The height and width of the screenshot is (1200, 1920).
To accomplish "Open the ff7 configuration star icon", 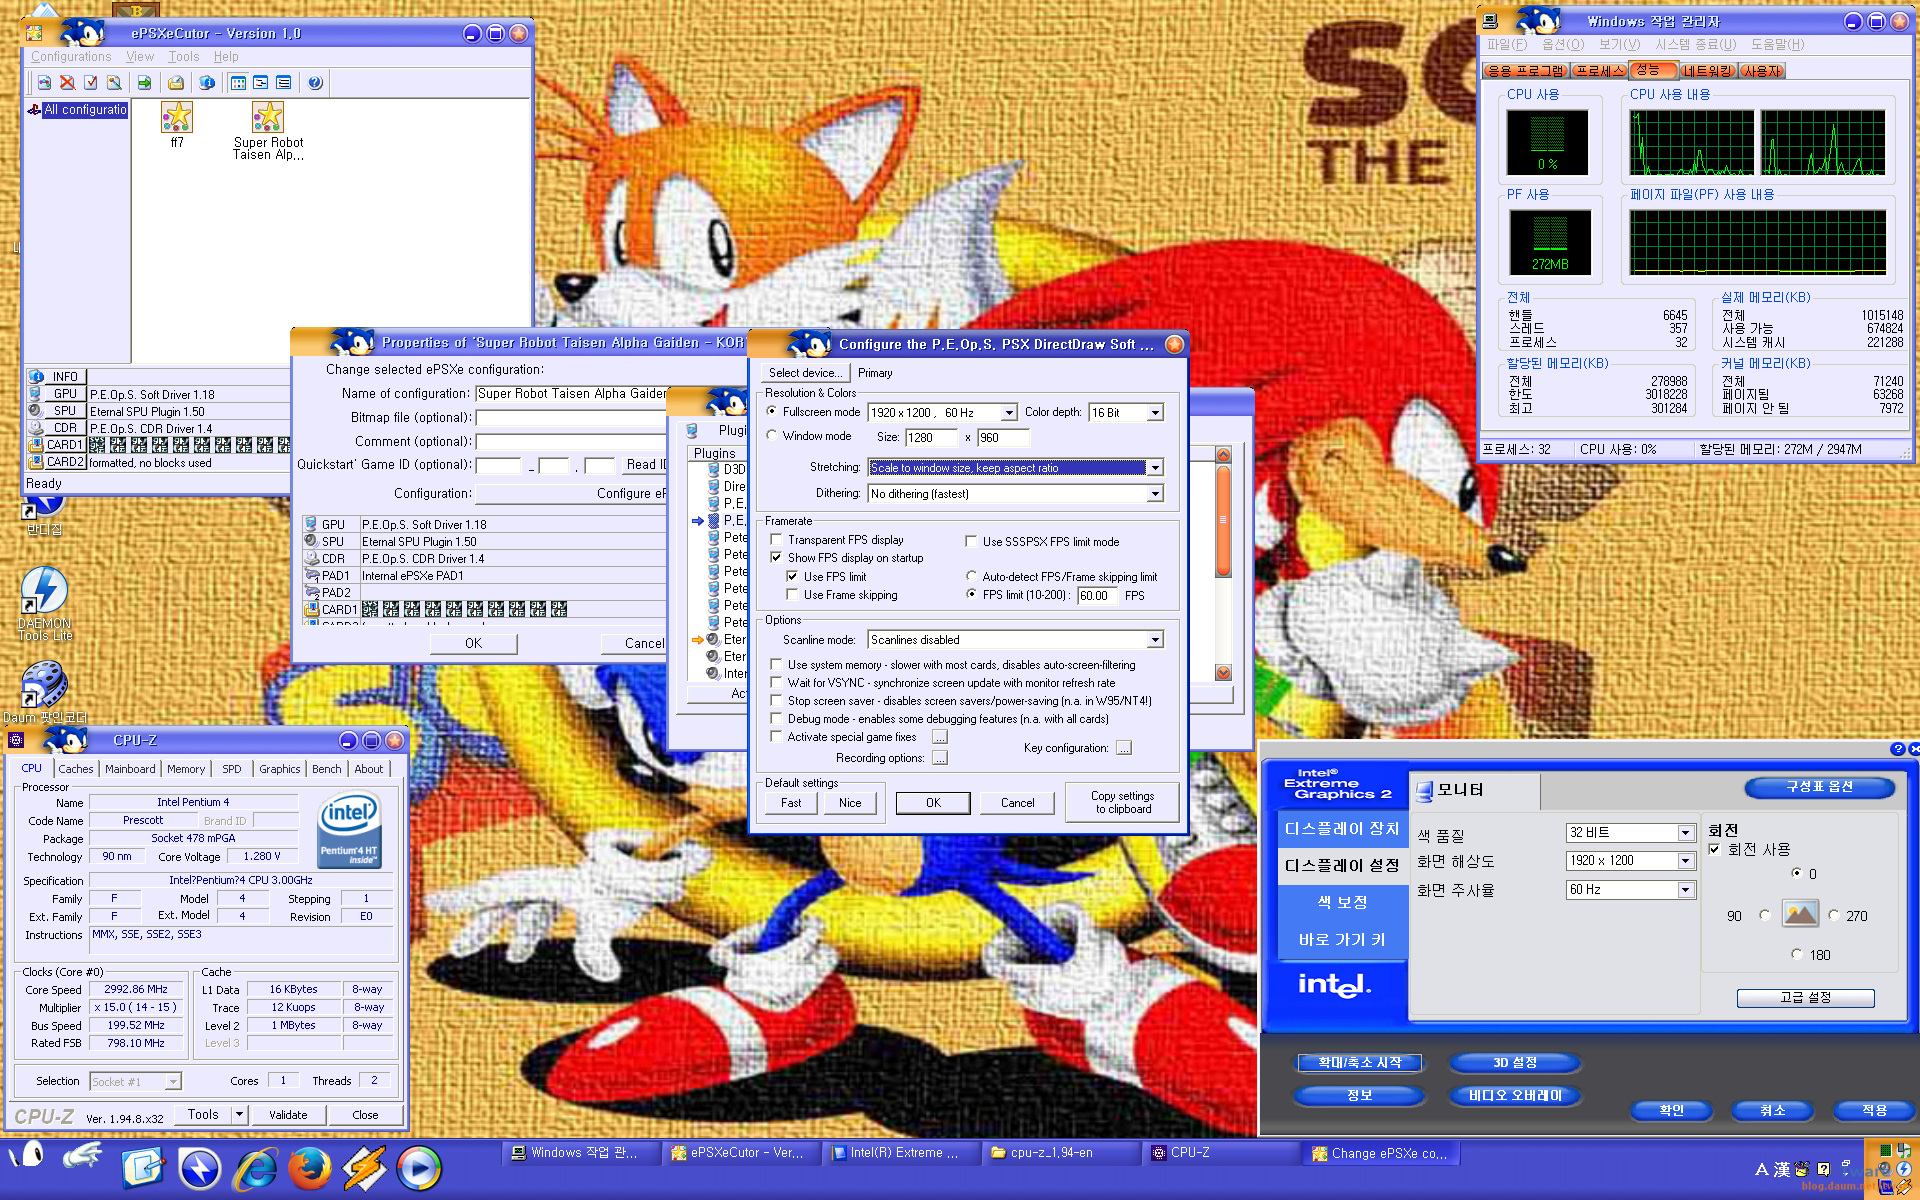I will 177,118.
